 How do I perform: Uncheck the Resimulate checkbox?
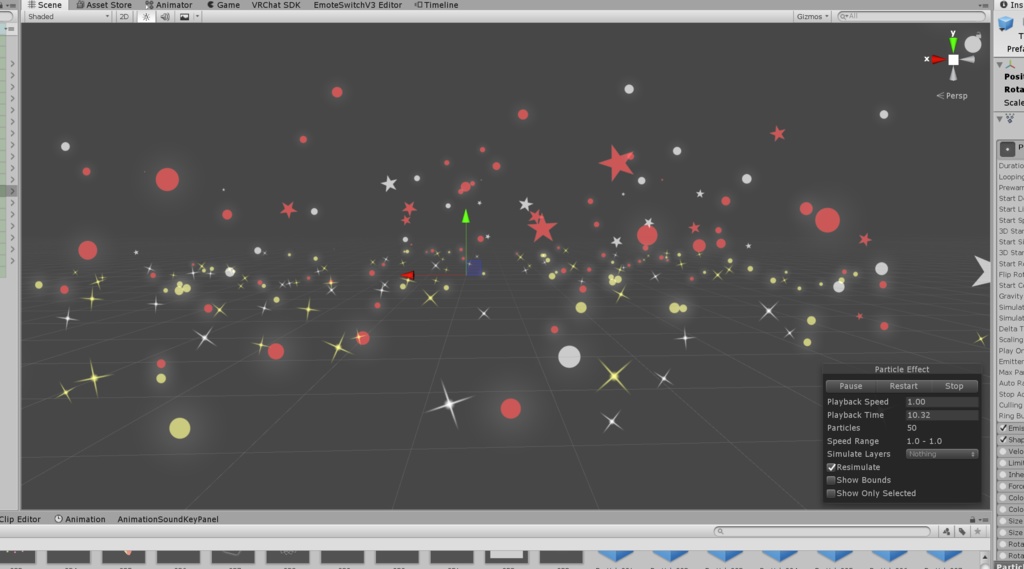[x=831, y=467]
